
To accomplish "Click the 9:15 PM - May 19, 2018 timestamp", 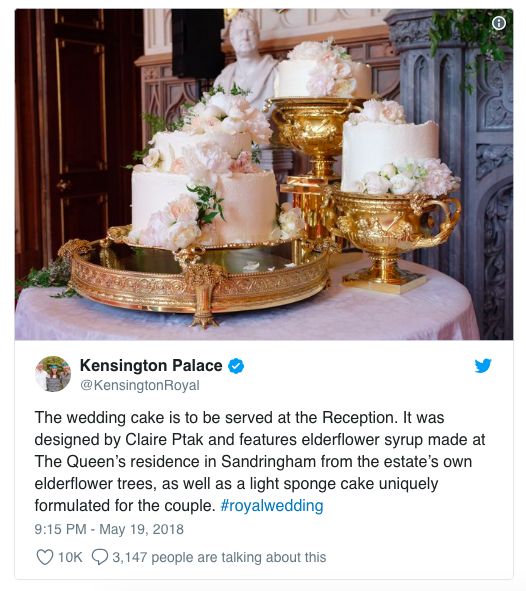I will 109,529.
